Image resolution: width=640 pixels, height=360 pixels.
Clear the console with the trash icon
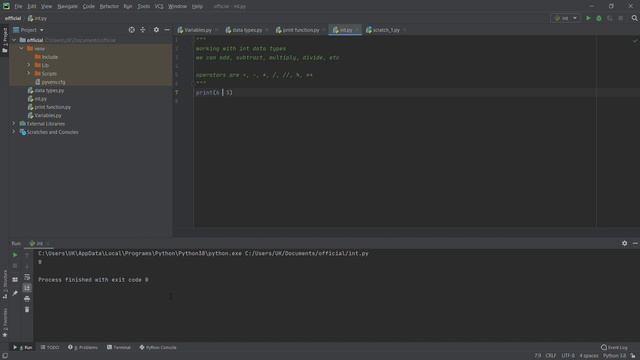point(27,309)
